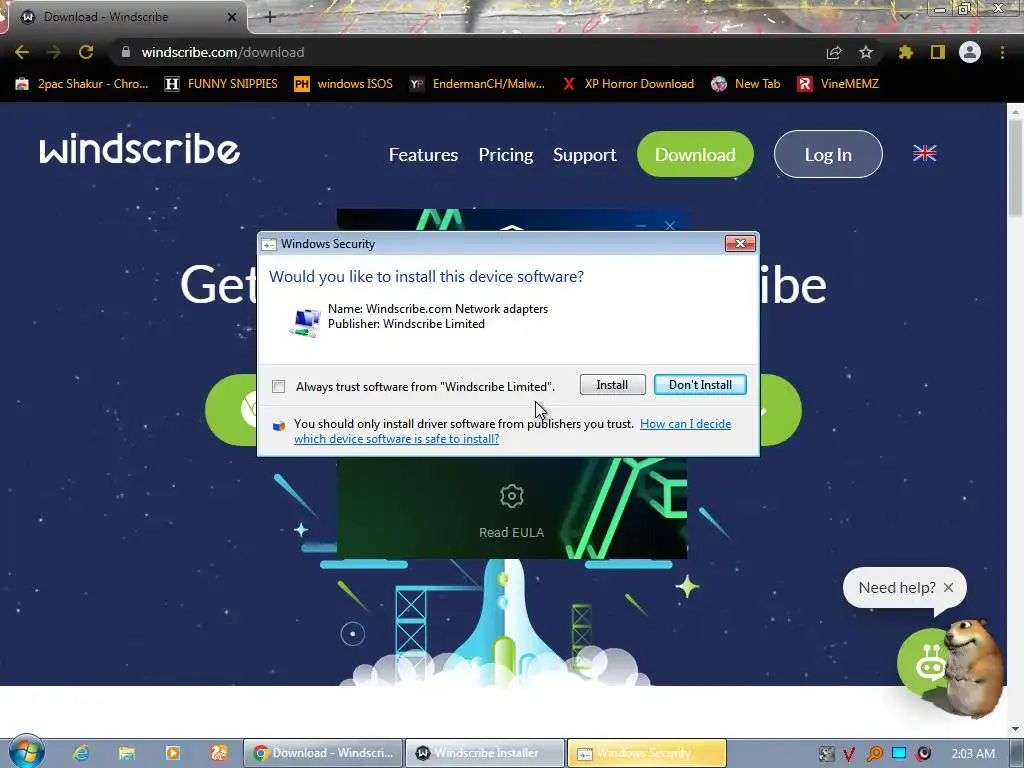The width and height of the screenshot is (1024, 768).
Task: Click the Log In button
Action: [x=828, y=154]
